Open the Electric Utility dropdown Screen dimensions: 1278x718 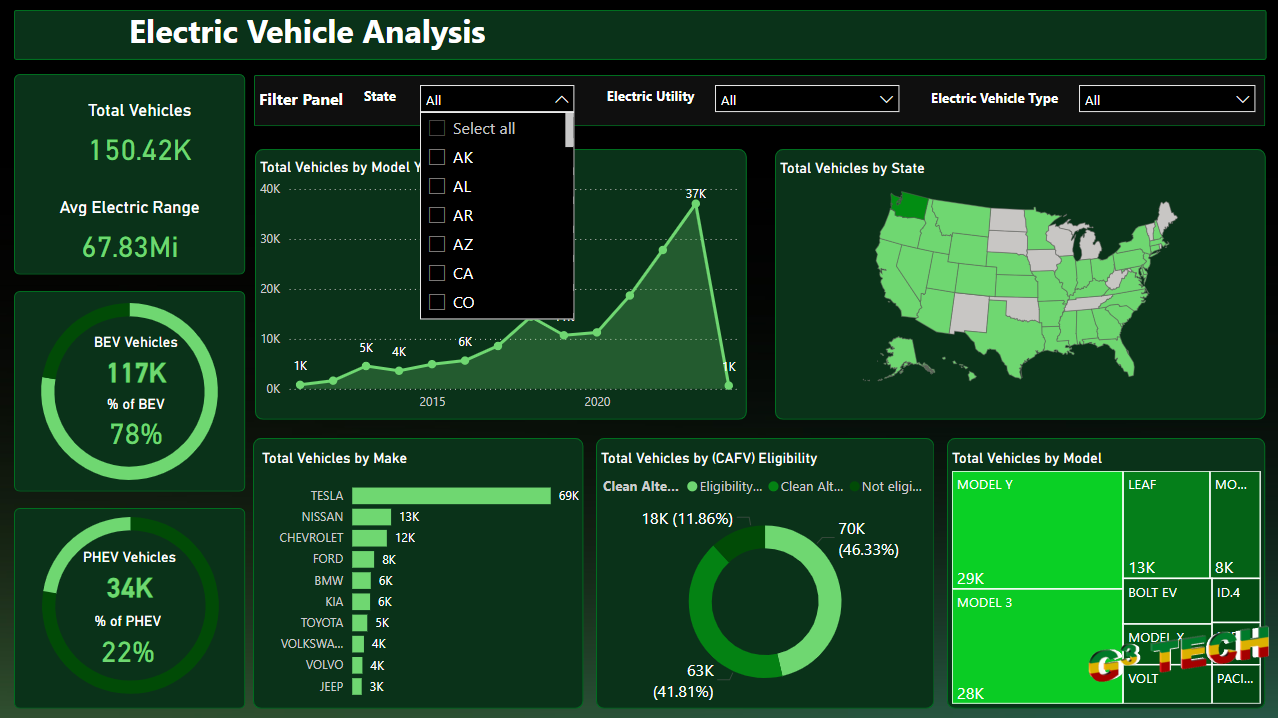pos(807,99)
